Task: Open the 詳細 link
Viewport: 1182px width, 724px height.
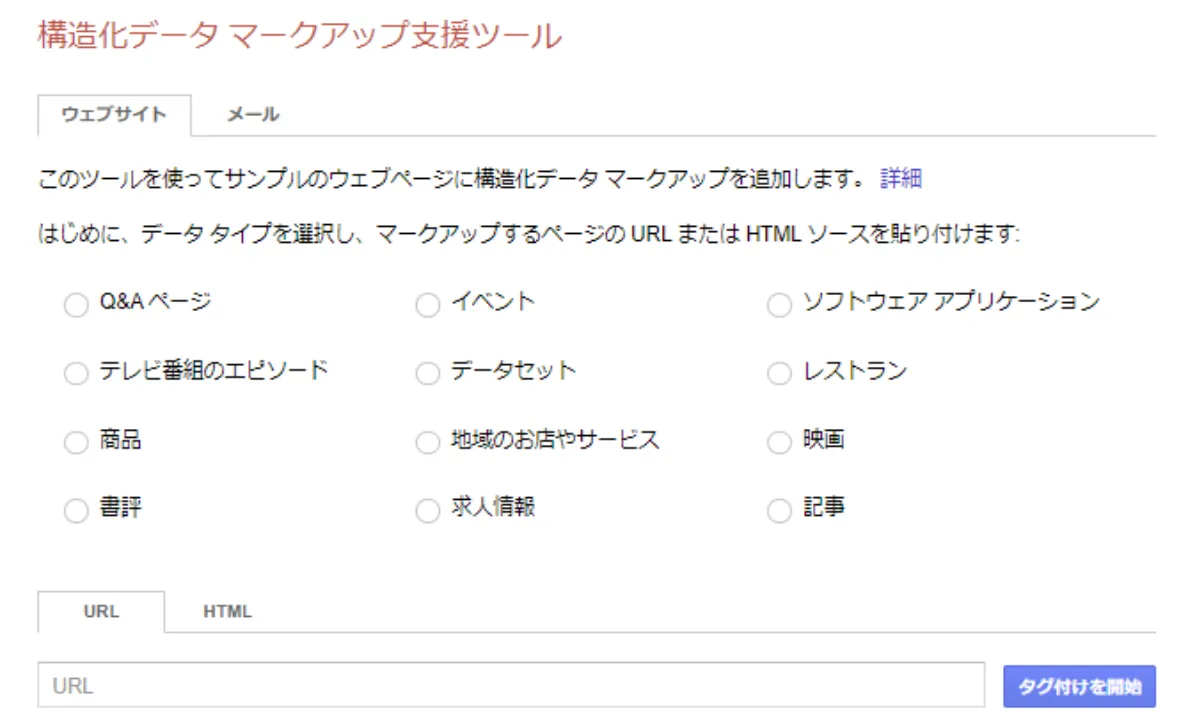Action: point(901,178)
